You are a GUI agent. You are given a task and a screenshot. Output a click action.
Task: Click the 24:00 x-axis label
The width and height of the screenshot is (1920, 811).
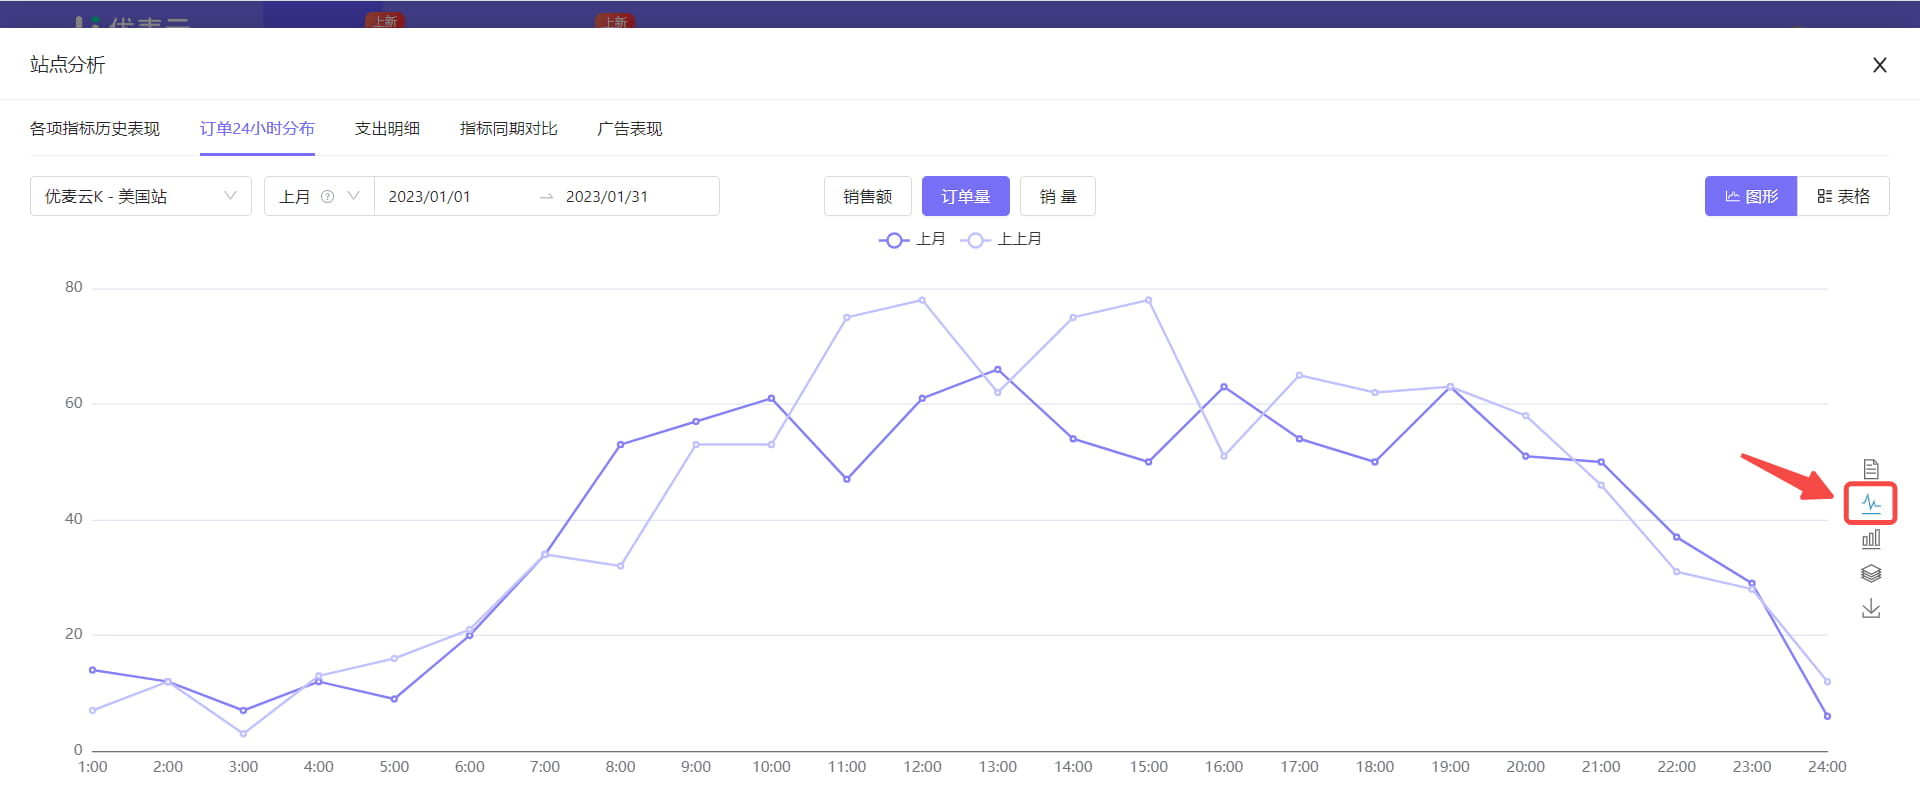(x=1827, y=767)
